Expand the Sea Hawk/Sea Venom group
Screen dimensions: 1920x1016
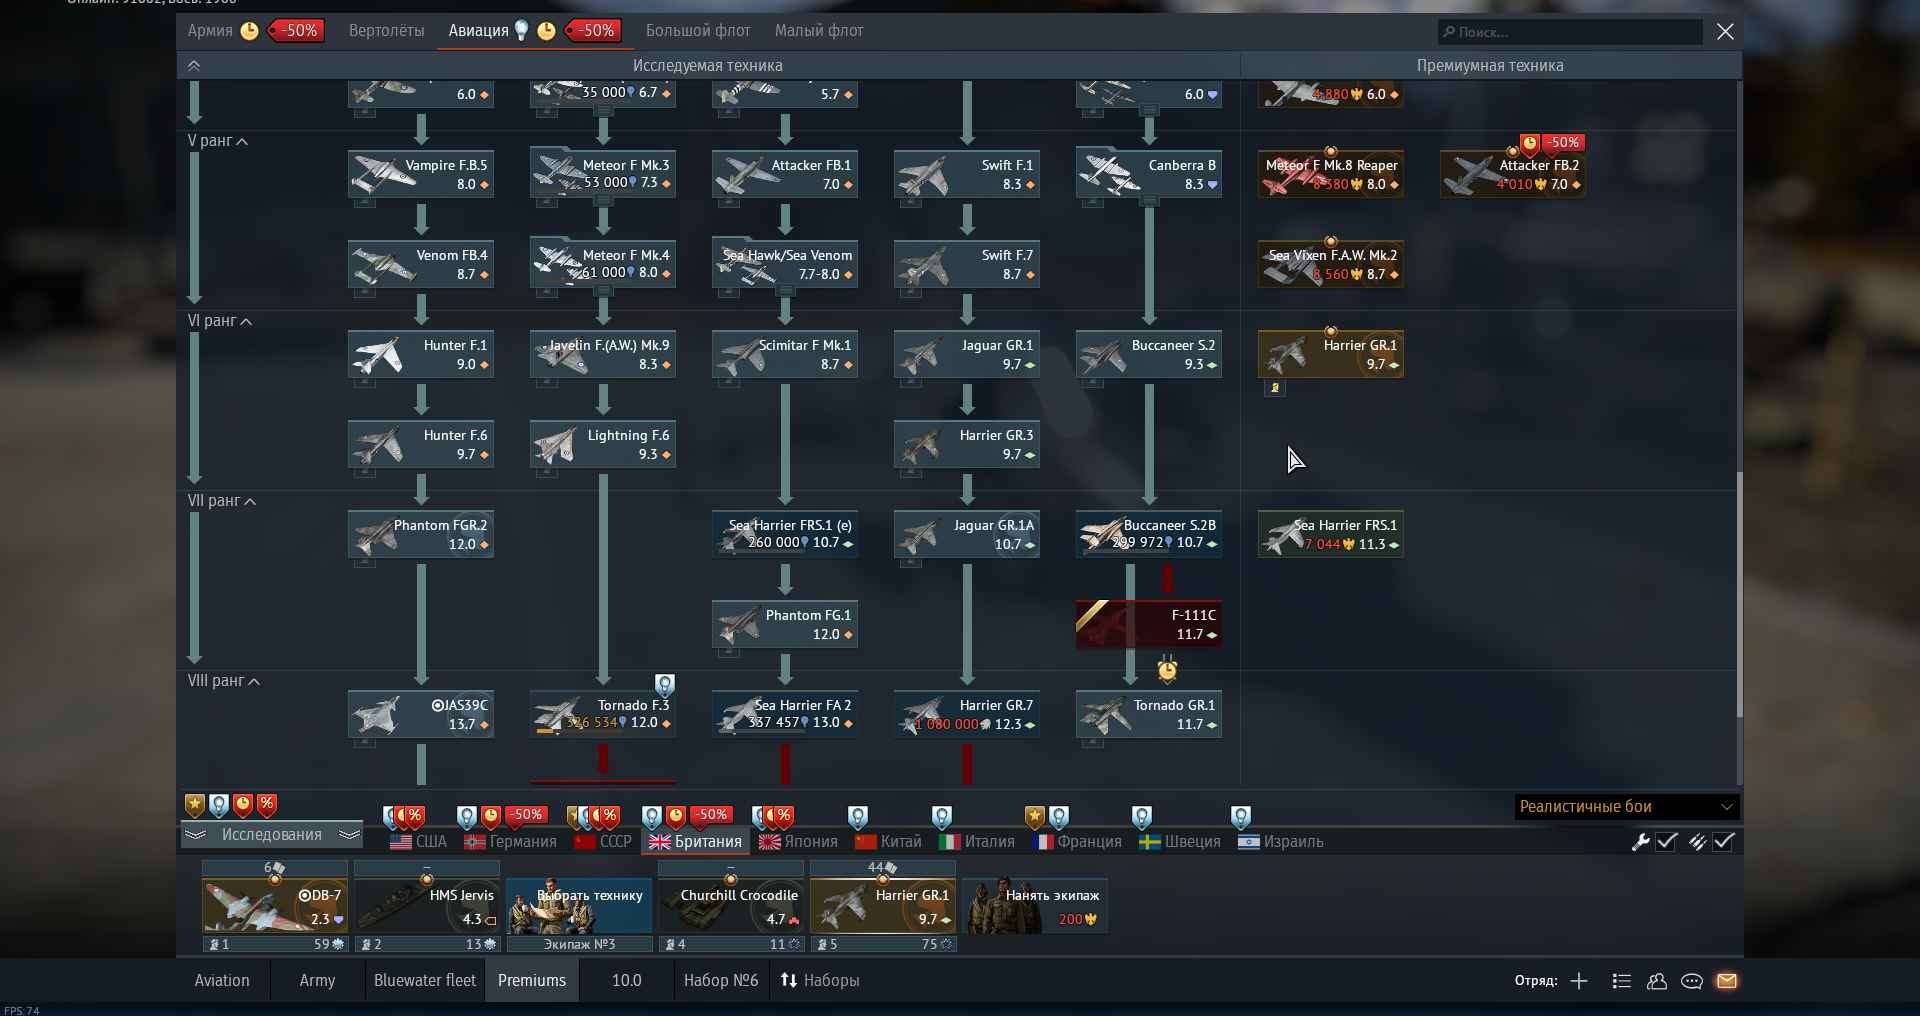click(x=785, y=291)
